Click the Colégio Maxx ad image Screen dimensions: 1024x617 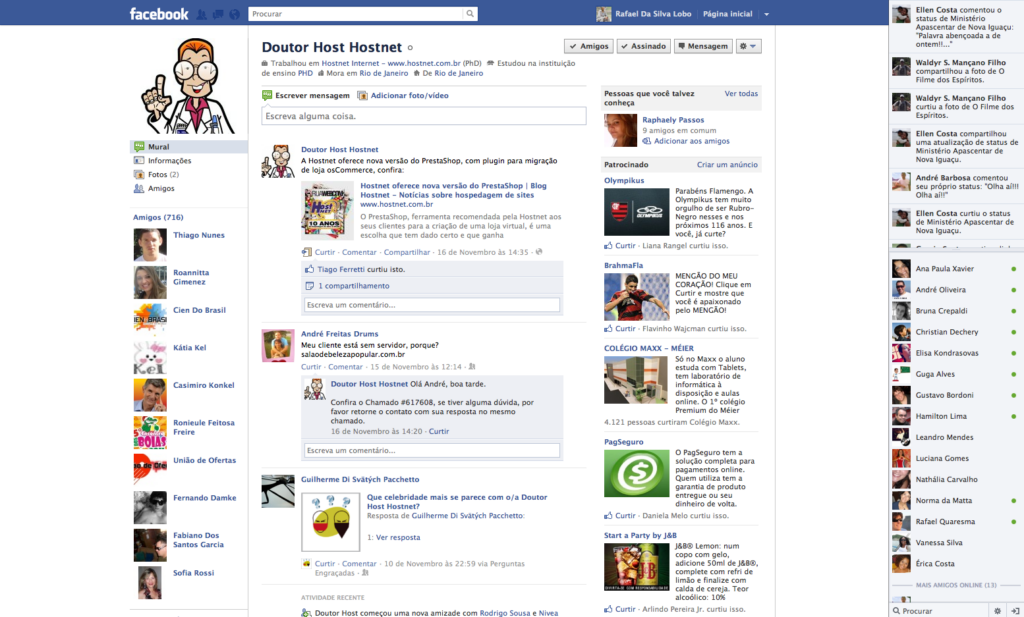[x=637, y=380]
